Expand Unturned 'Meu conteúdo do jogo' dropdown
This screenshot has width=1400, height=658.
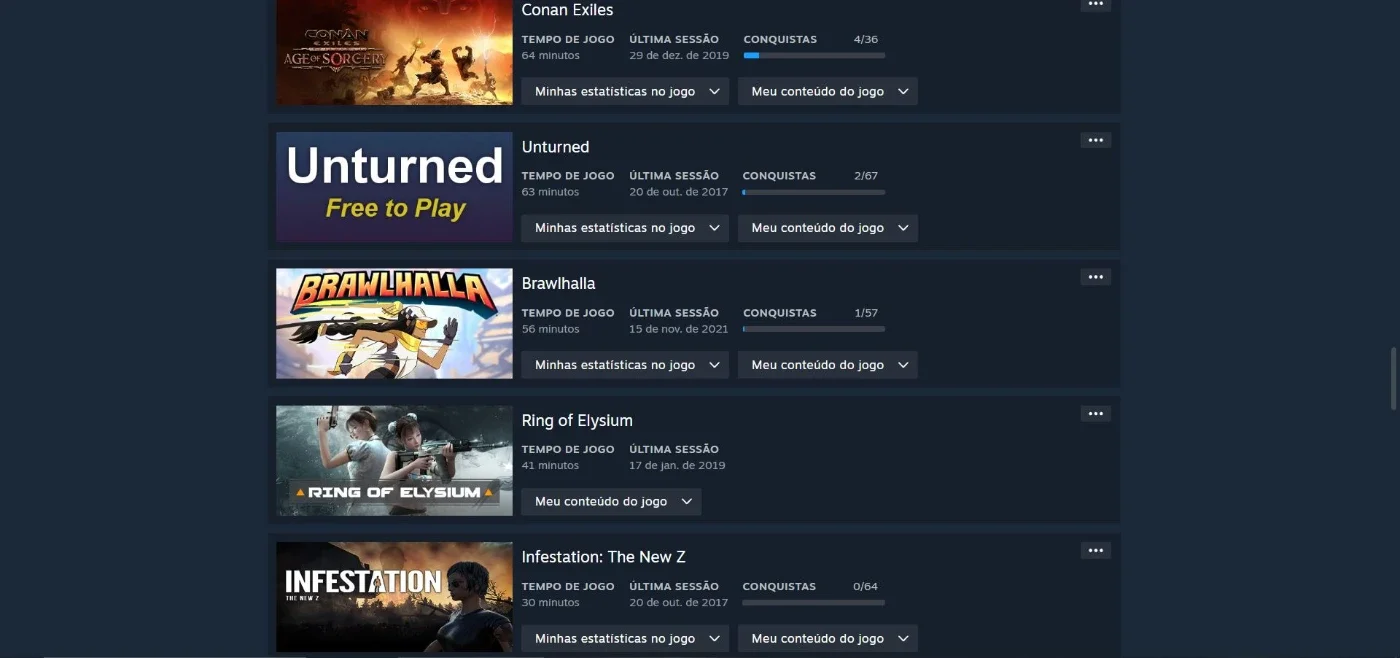[x=828, y=228]
